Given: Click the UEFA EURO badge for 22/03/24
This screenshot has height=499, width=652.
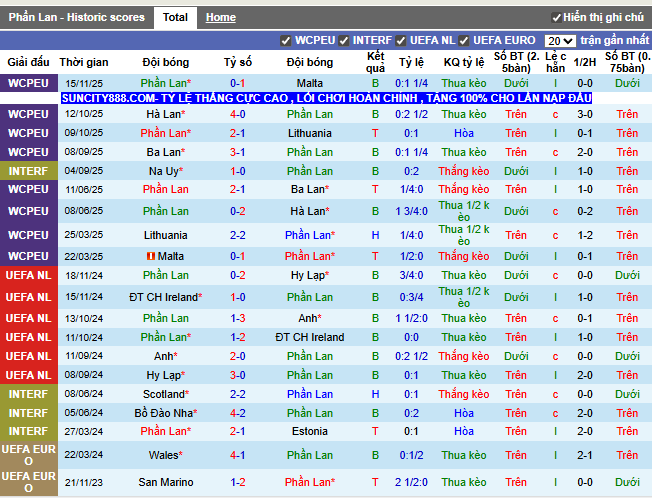Looking at the screenshot, I should tap(28, 456).
